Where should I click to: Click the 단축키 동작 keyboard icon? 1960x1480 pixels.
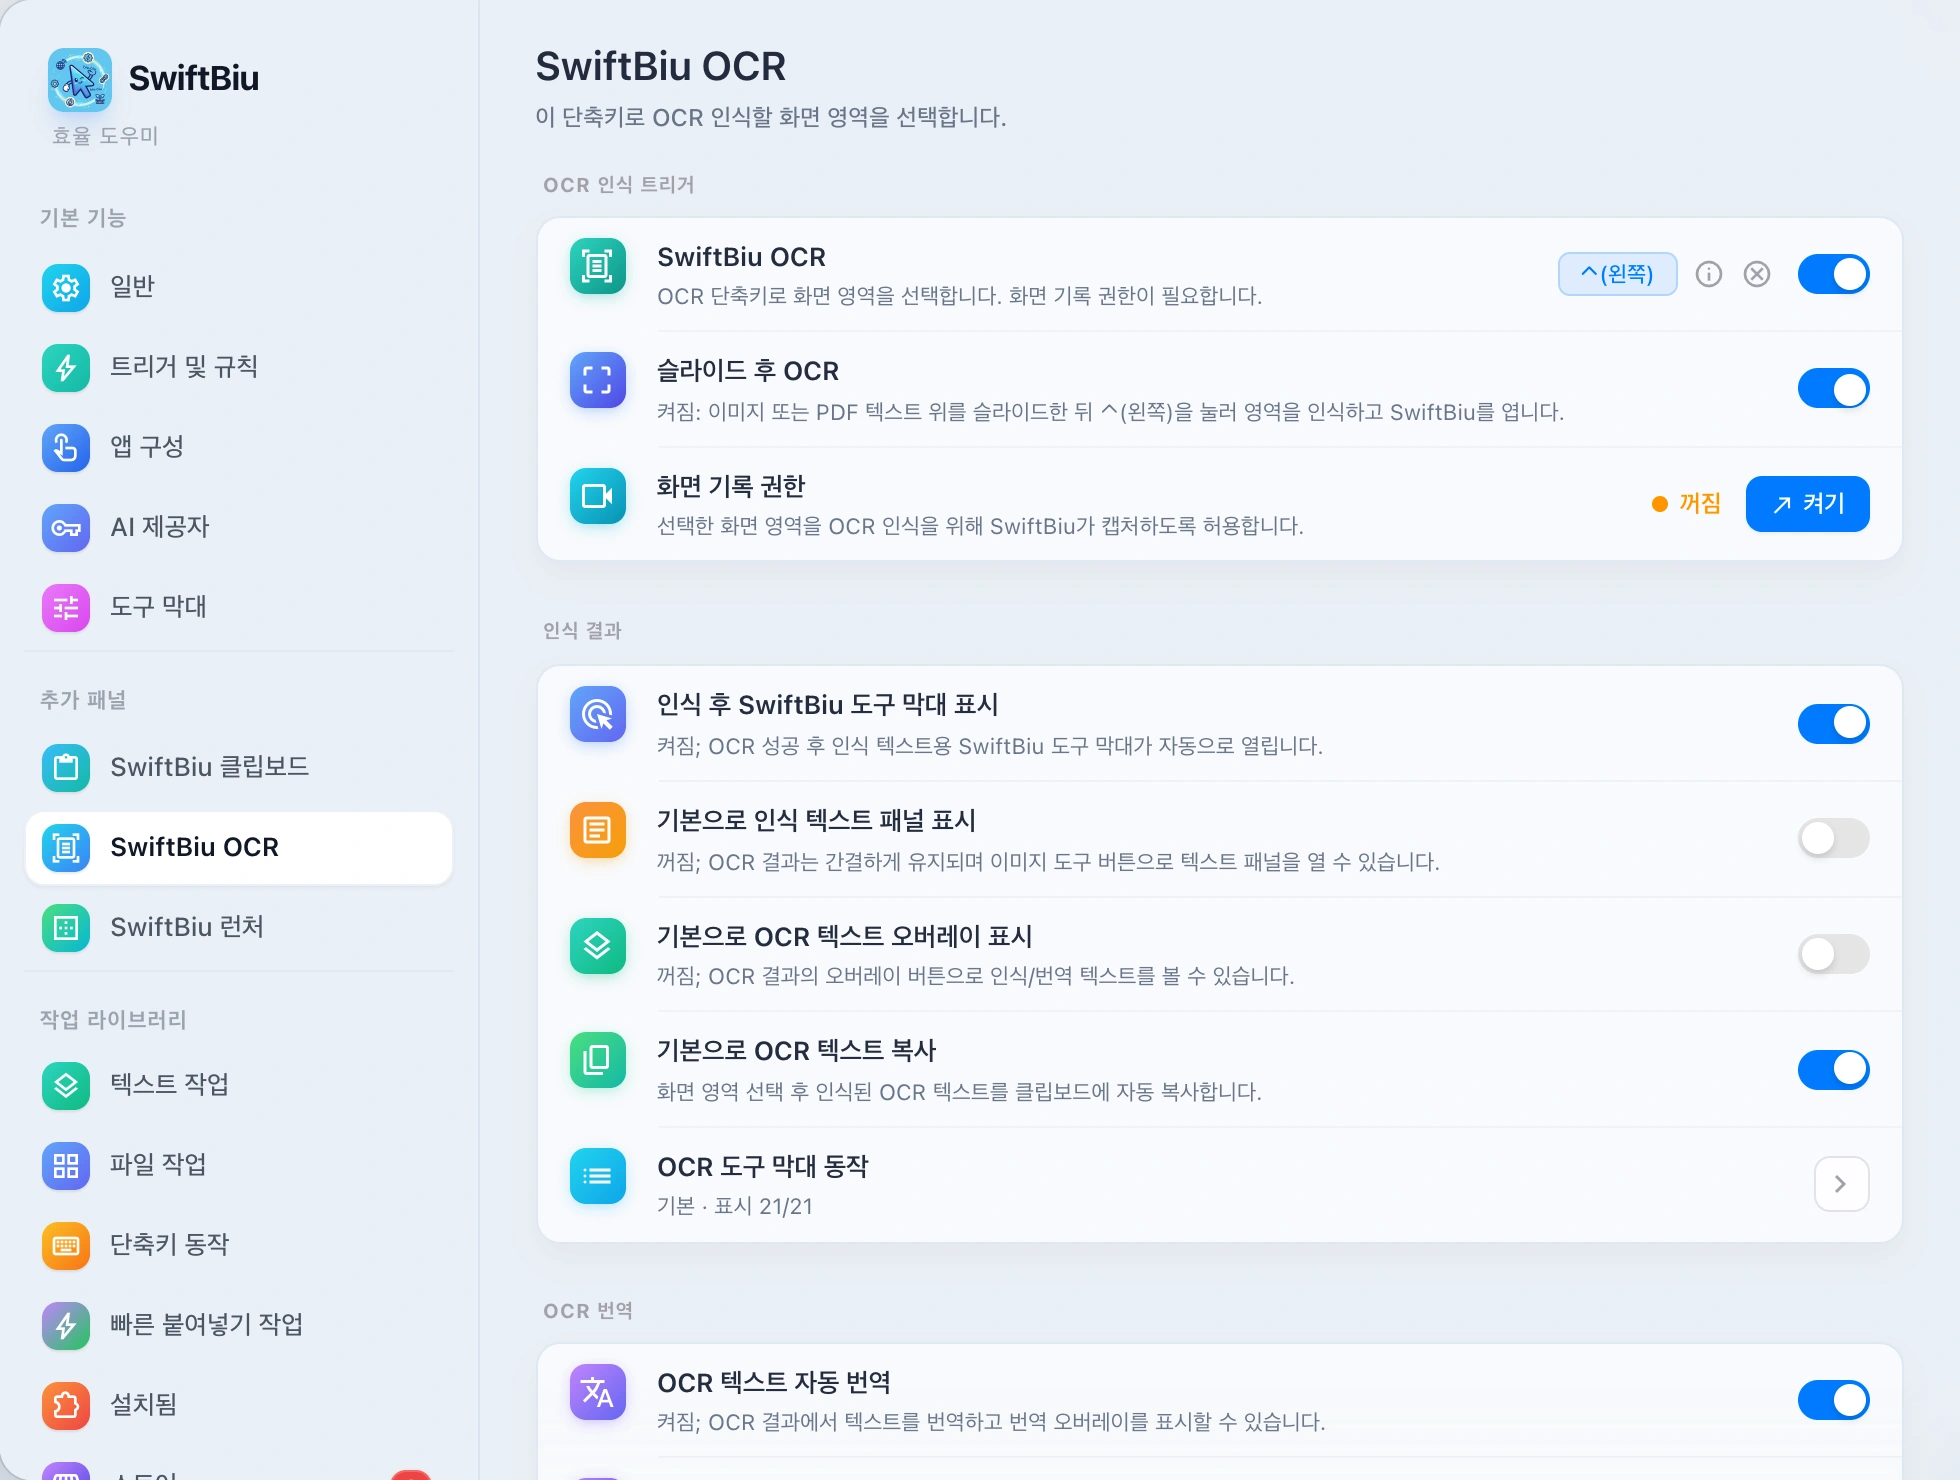66,1246
